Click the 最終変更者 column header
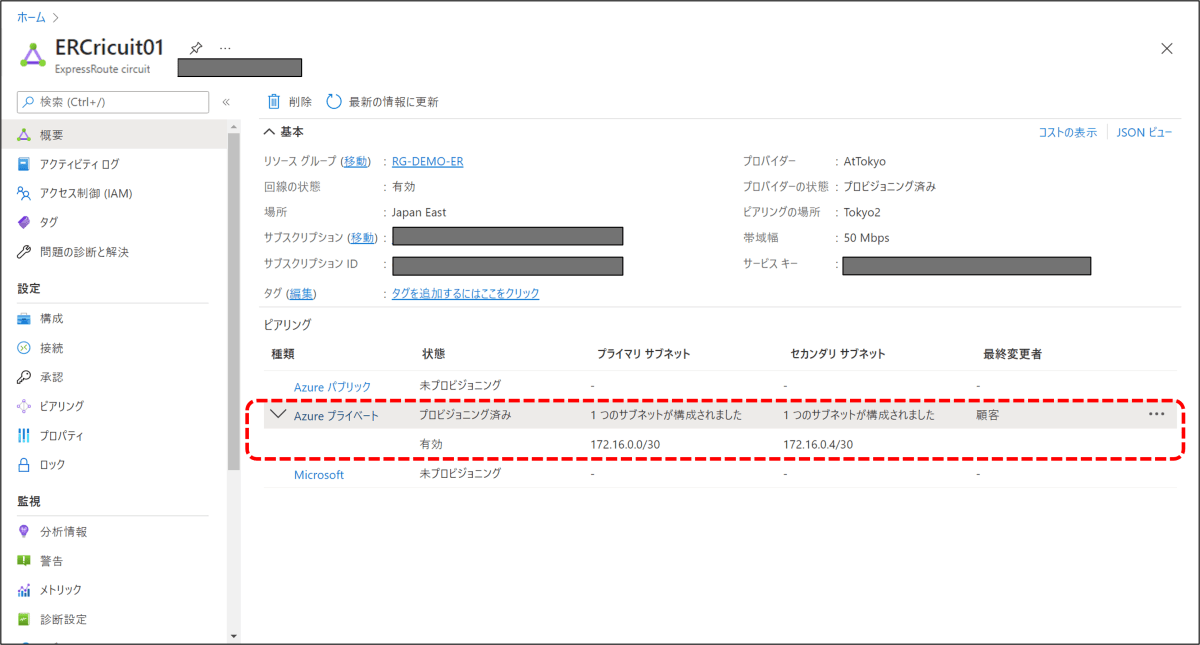Image resolution: width=1200 pixels, height=645 pixels. [1013, 354]
